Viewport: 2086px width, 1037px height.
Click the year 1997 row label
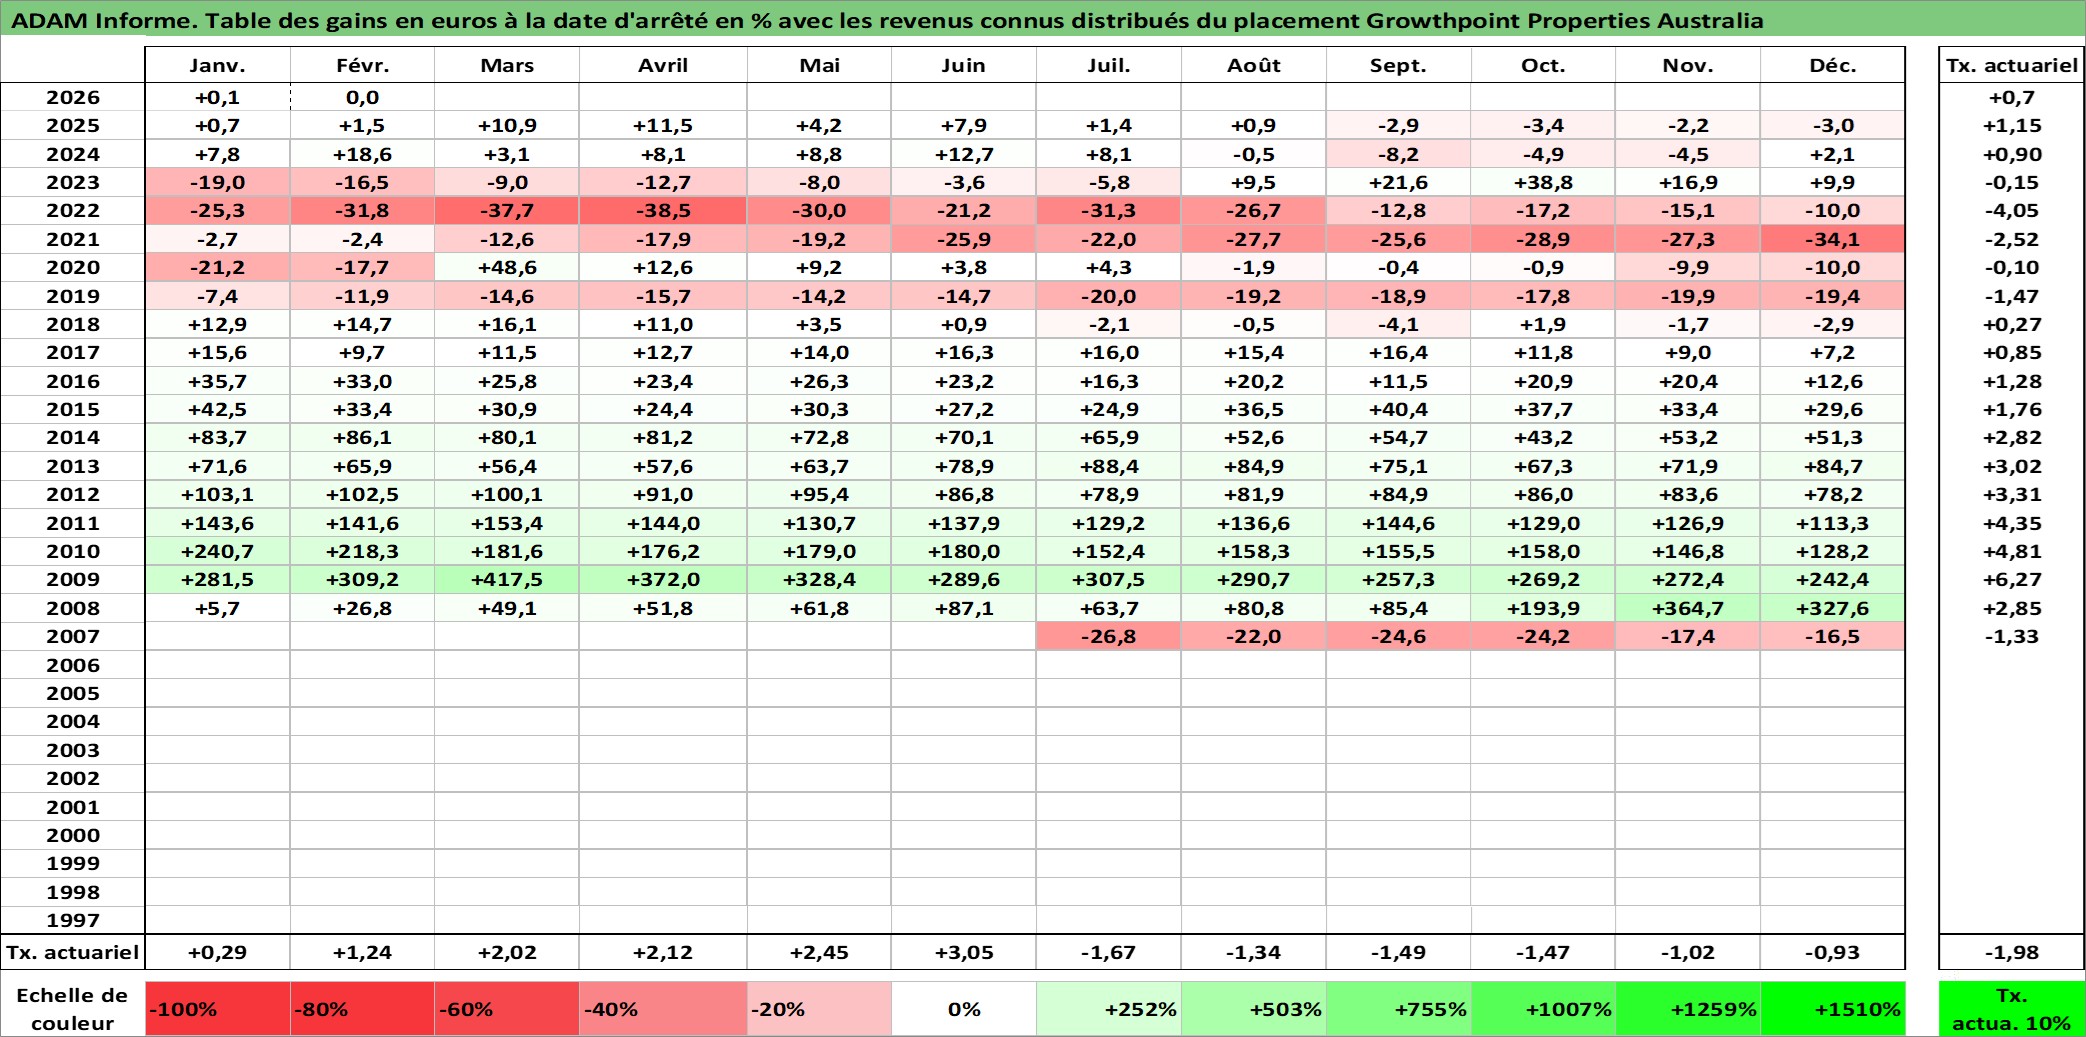click(73, 920)
